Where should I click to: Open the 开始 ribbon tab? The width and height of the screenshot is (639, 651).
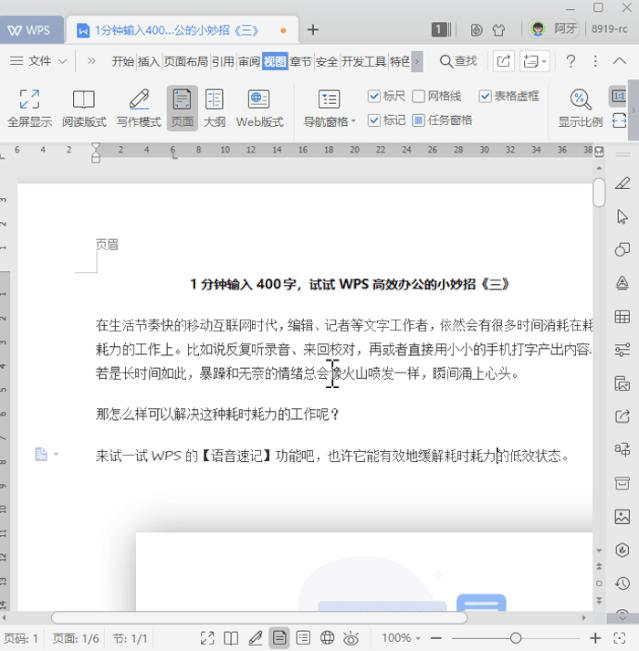point(123,61)
